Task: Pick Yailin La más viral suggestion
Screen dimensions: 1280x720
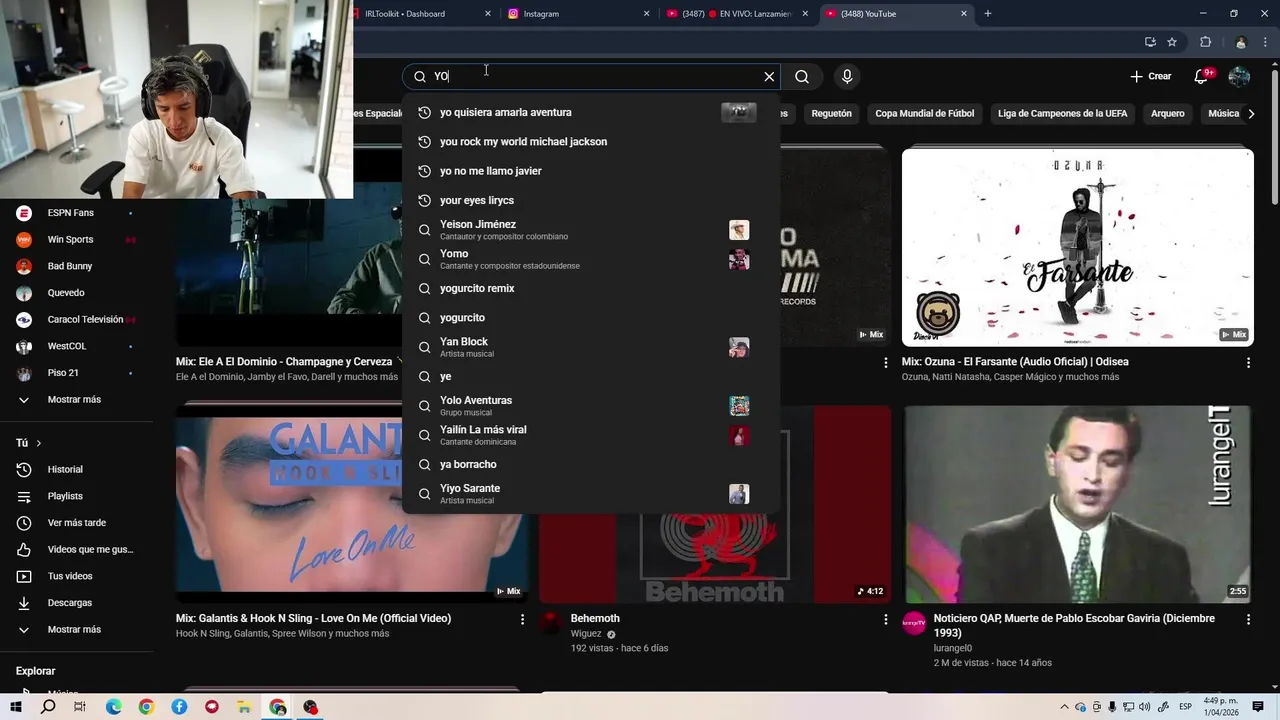Action: pyautogui.click(x=590, y=435)
